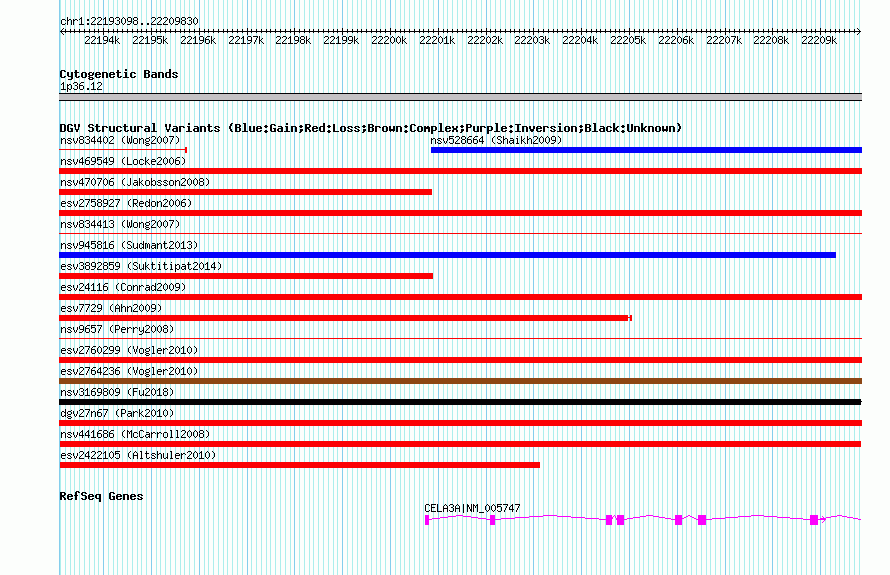
Task: Click the 22198k ruler tick label
Action: tap(293, 40)
